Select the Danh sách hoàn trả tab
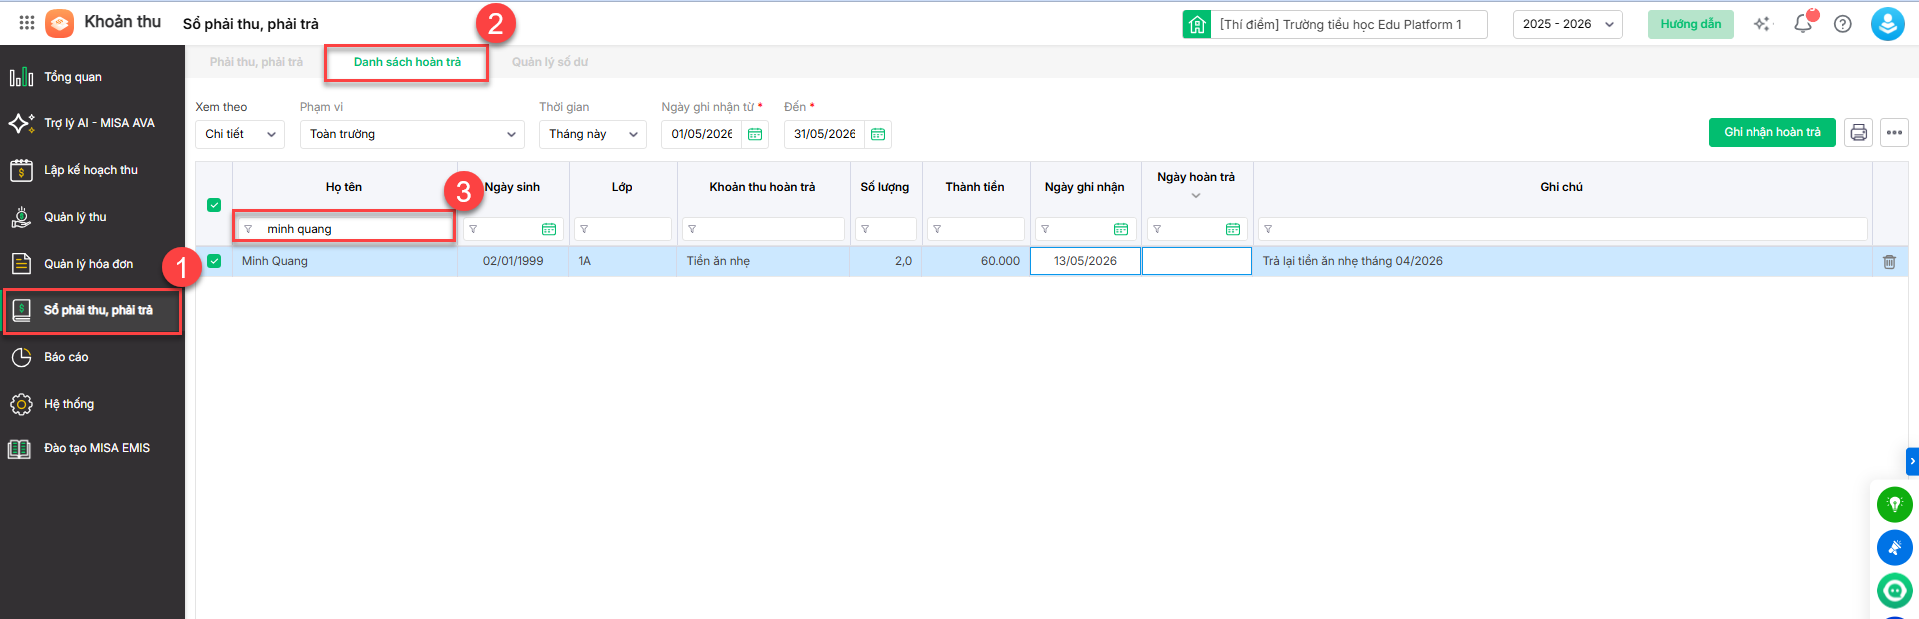1919x619 pixels. [407, 62]
